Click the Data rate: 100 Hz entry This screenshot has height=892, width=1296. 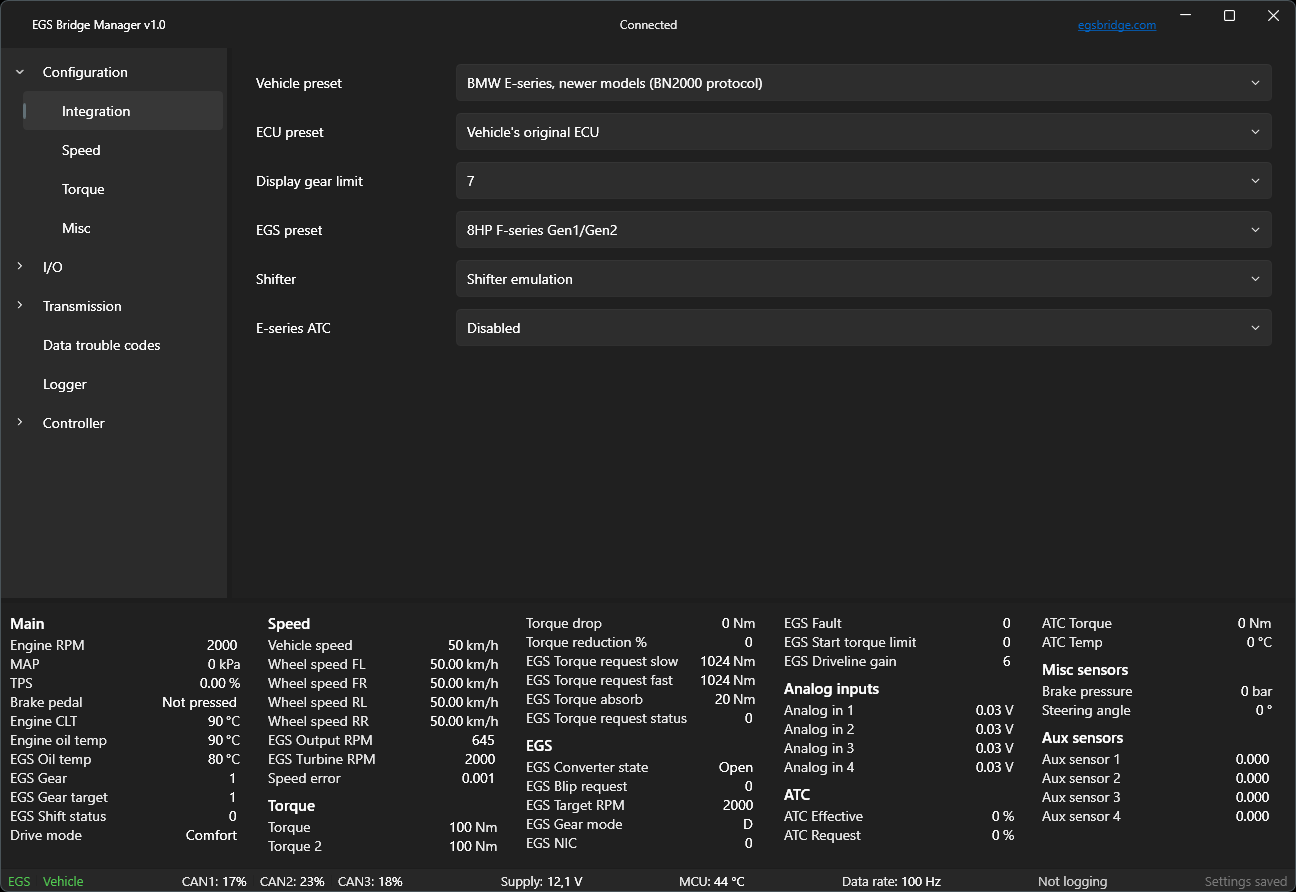(891, 881)
